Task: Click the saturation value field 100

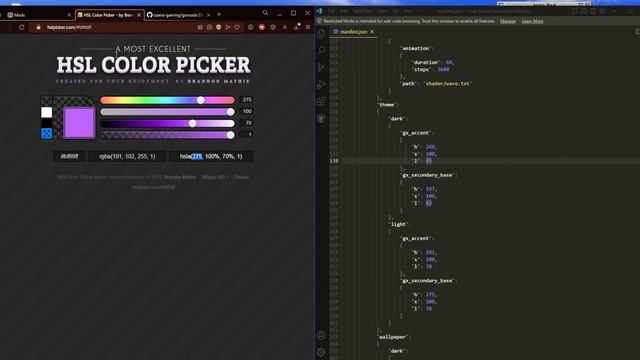Action: [x=246, y=111]
